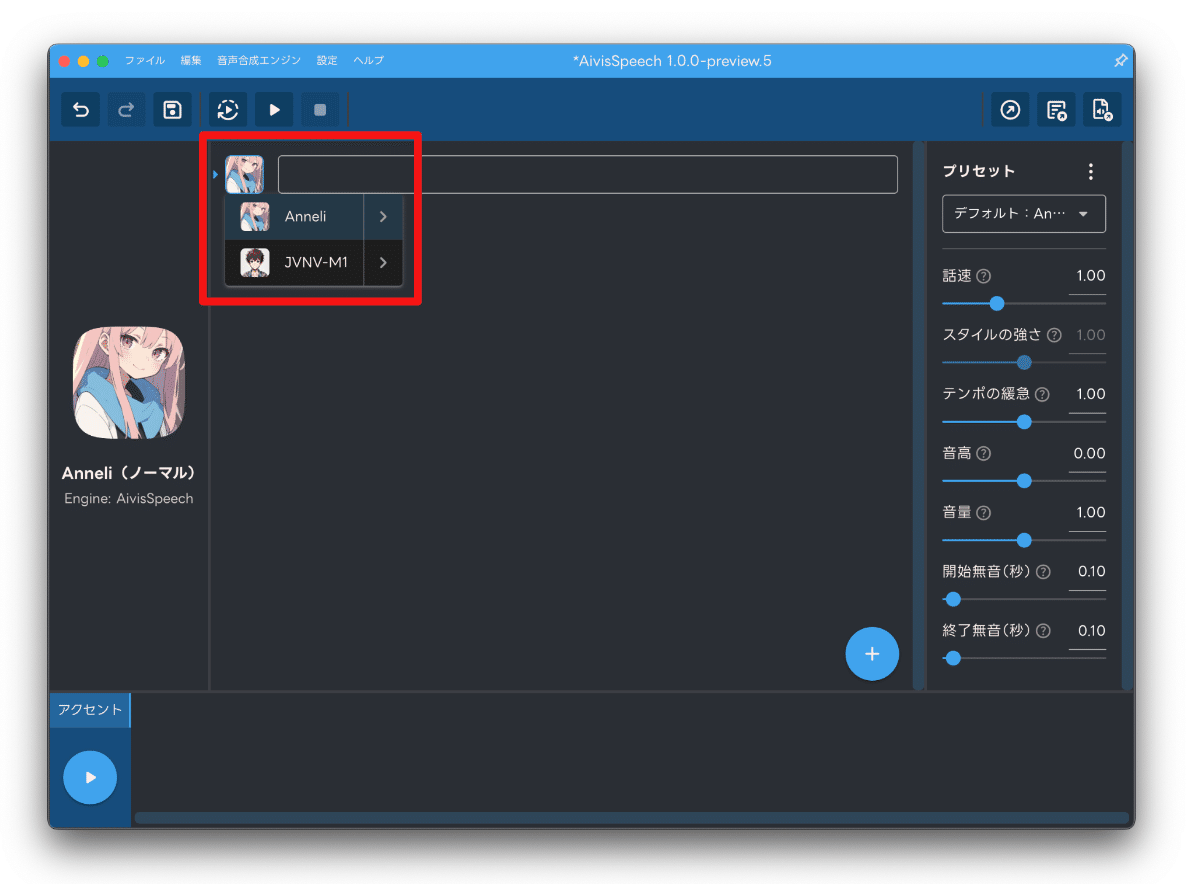Click the 音高 value field 0.00
This screenshot has width=1186, height=884.
click(1088, 454)
